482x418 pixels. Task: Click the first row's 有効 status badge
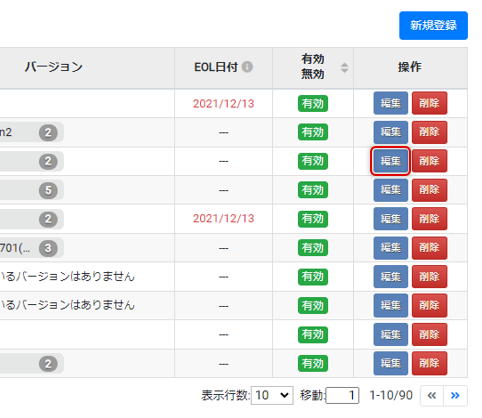(313, 104)
